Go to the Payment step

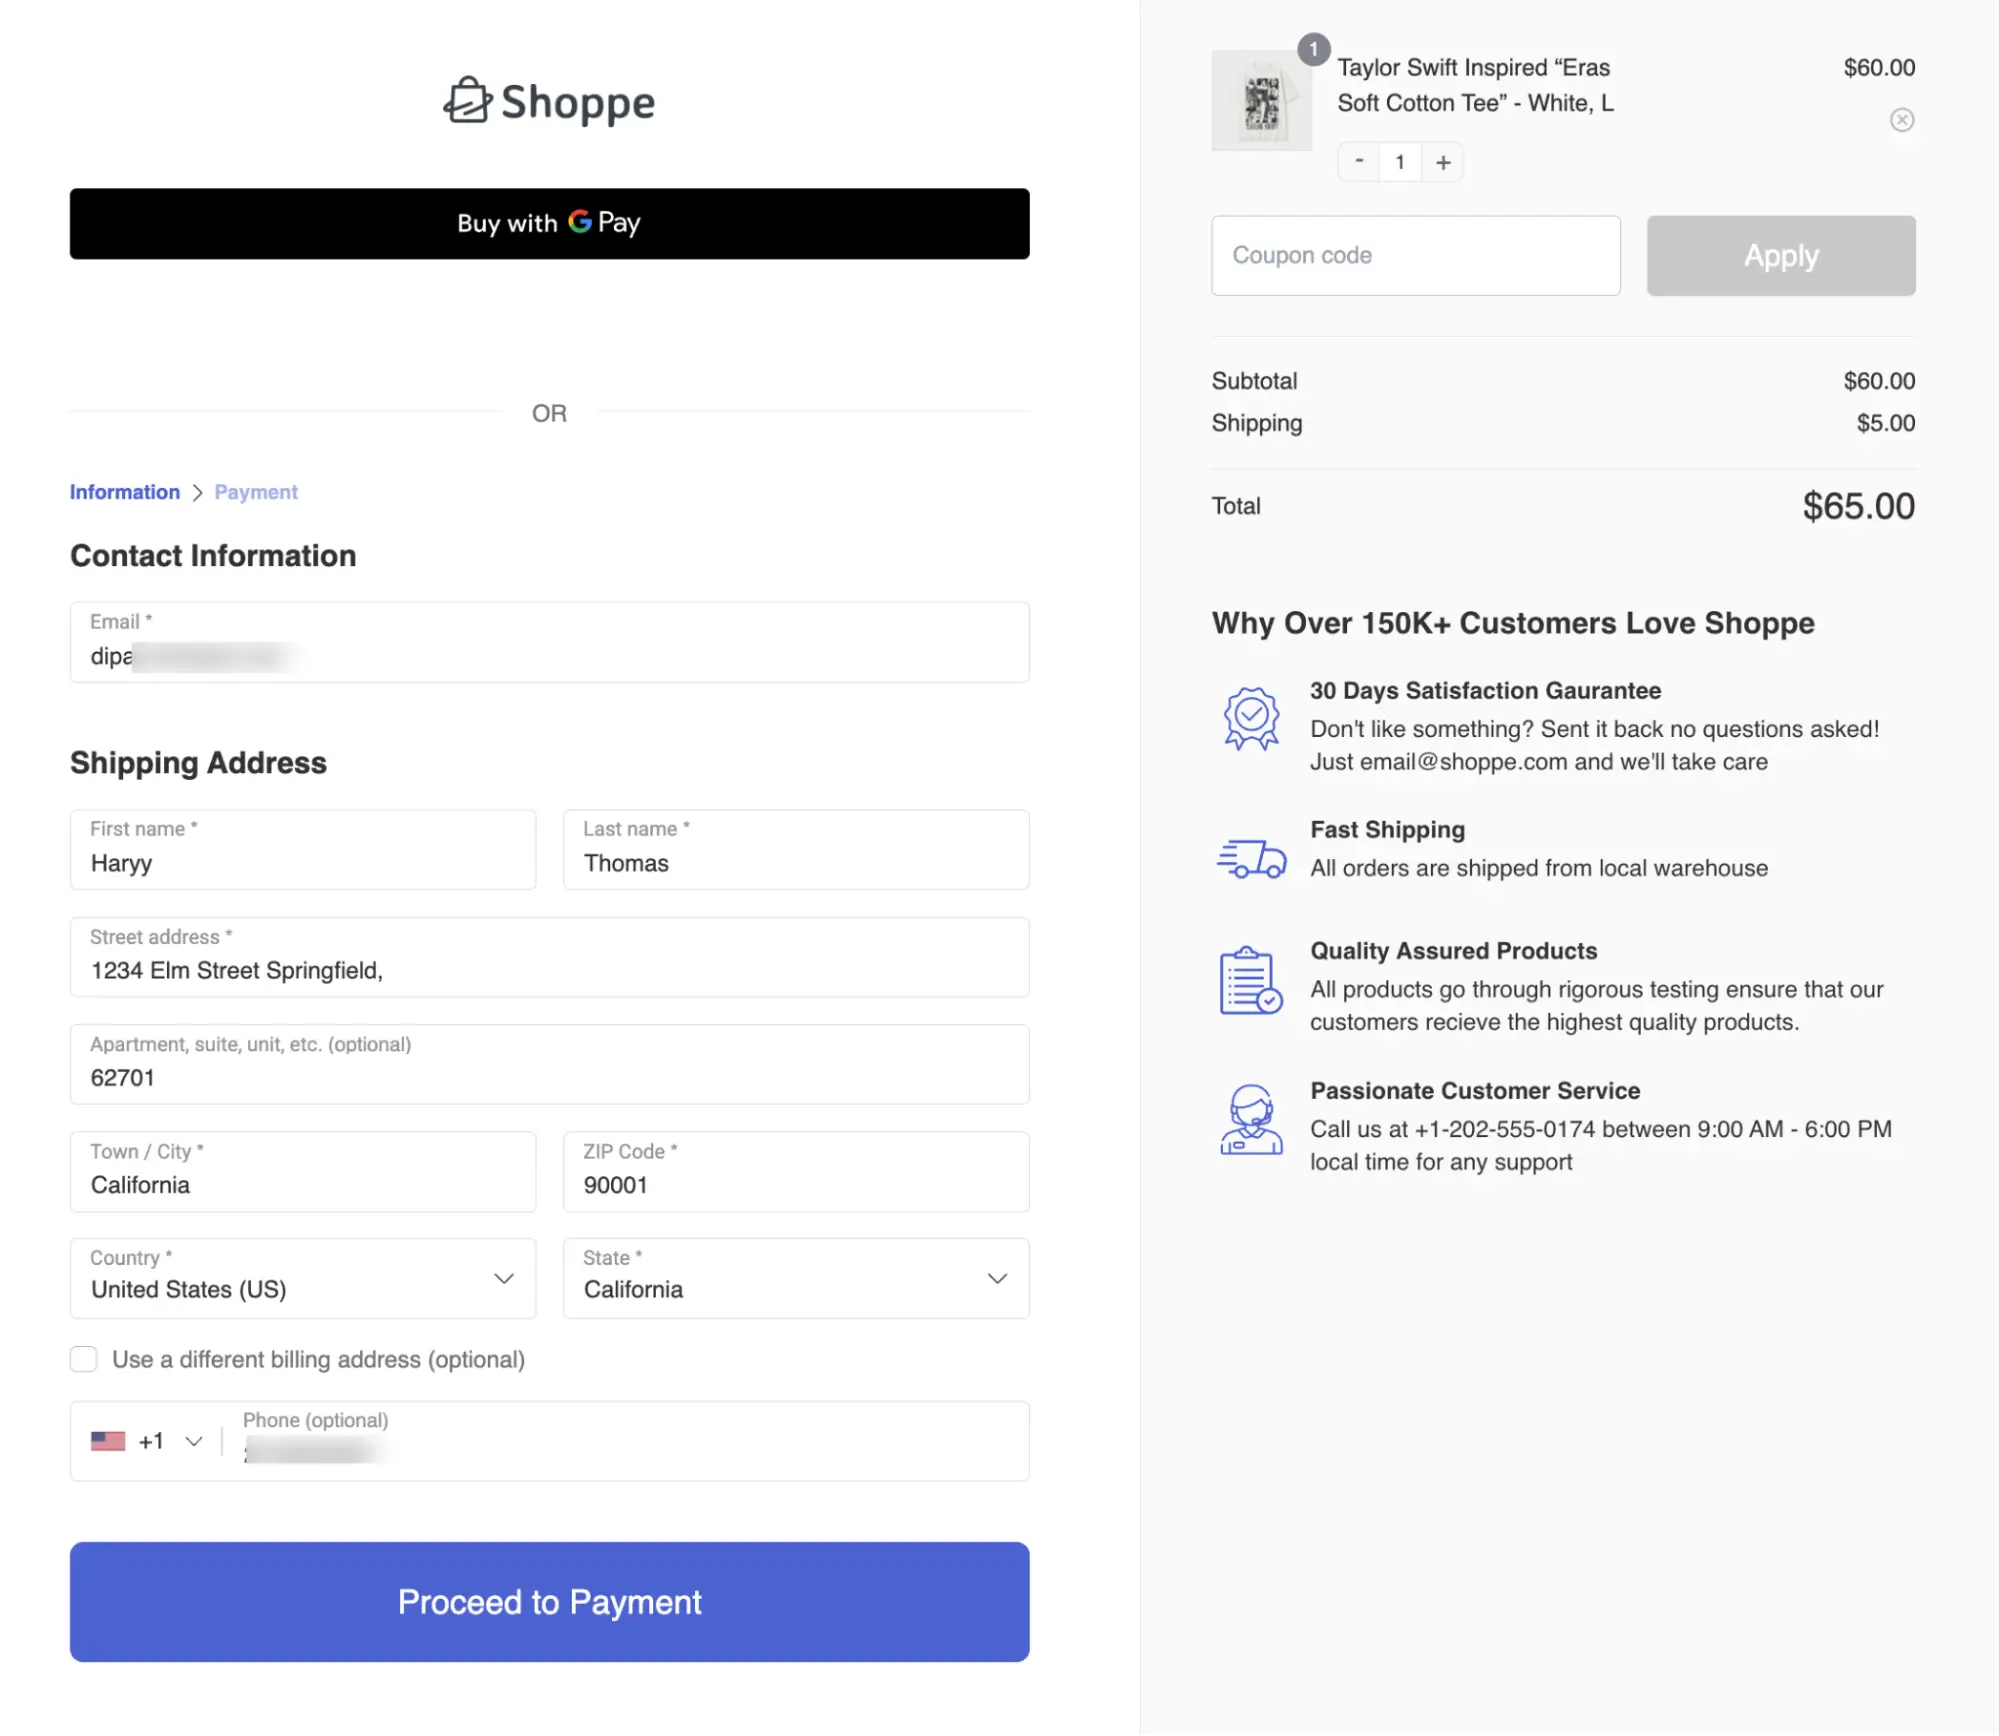click(256, 492)
